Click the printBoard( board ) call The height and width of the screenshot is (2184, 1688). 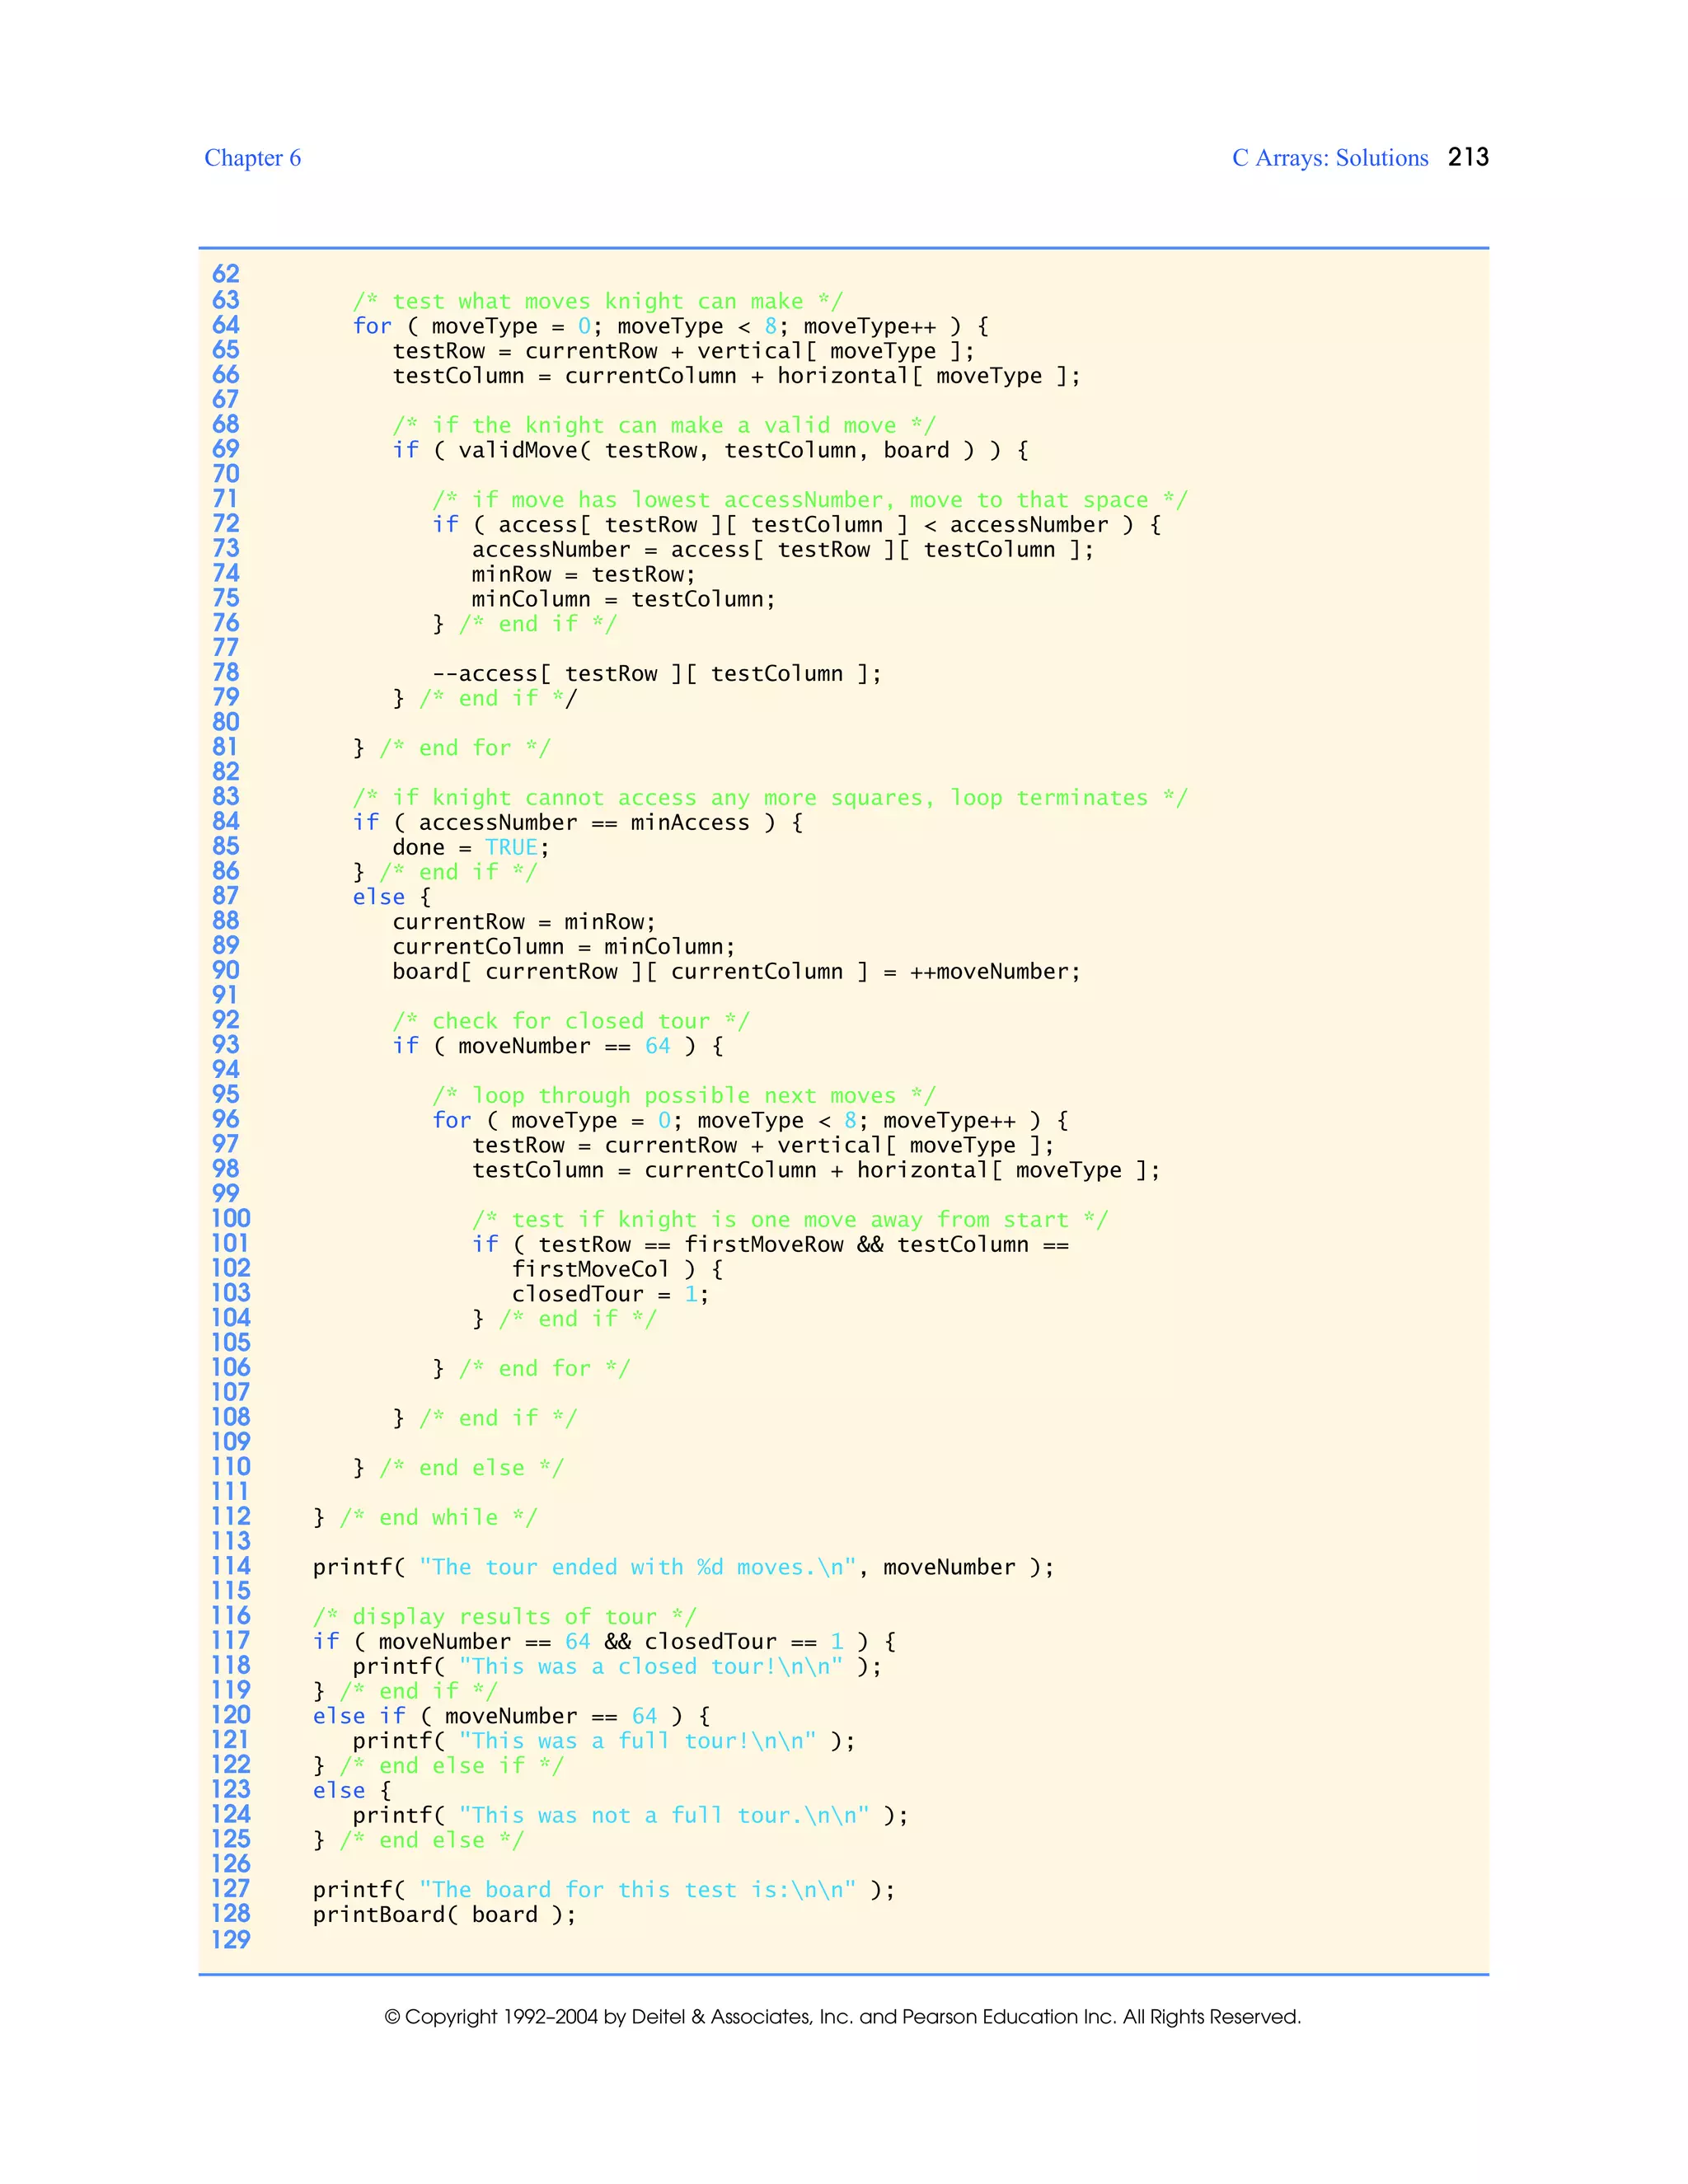(x=444, y=1914)
